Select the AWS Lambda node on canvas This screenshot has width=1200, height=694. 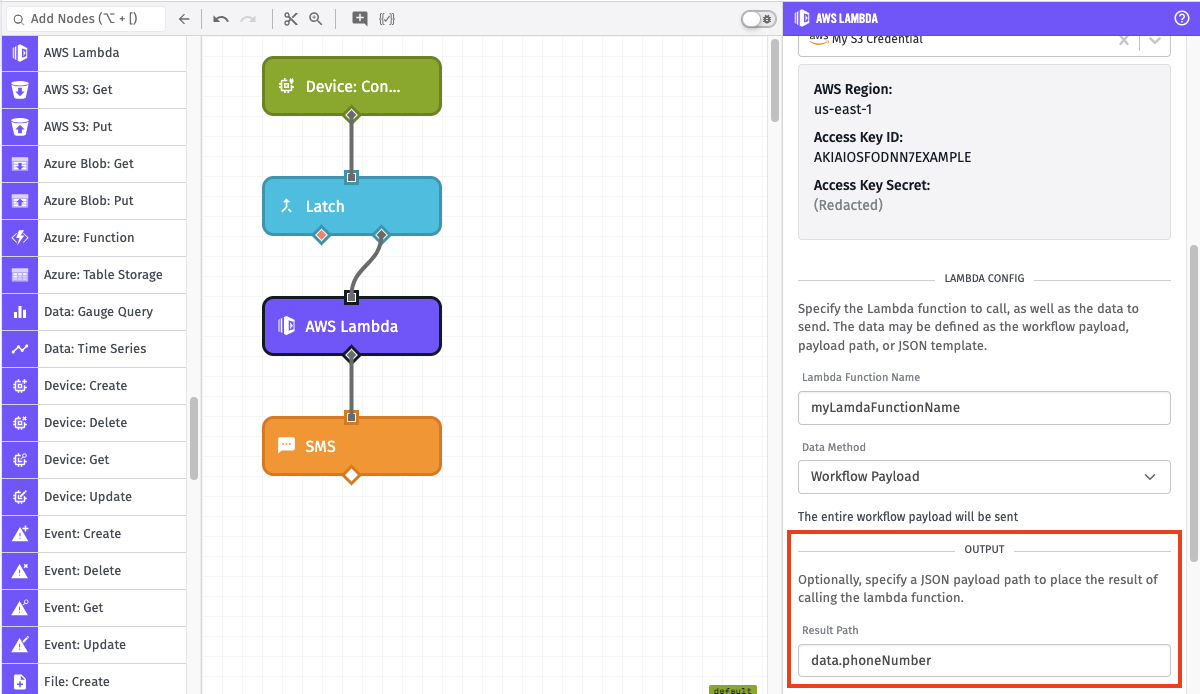point(351,326)
